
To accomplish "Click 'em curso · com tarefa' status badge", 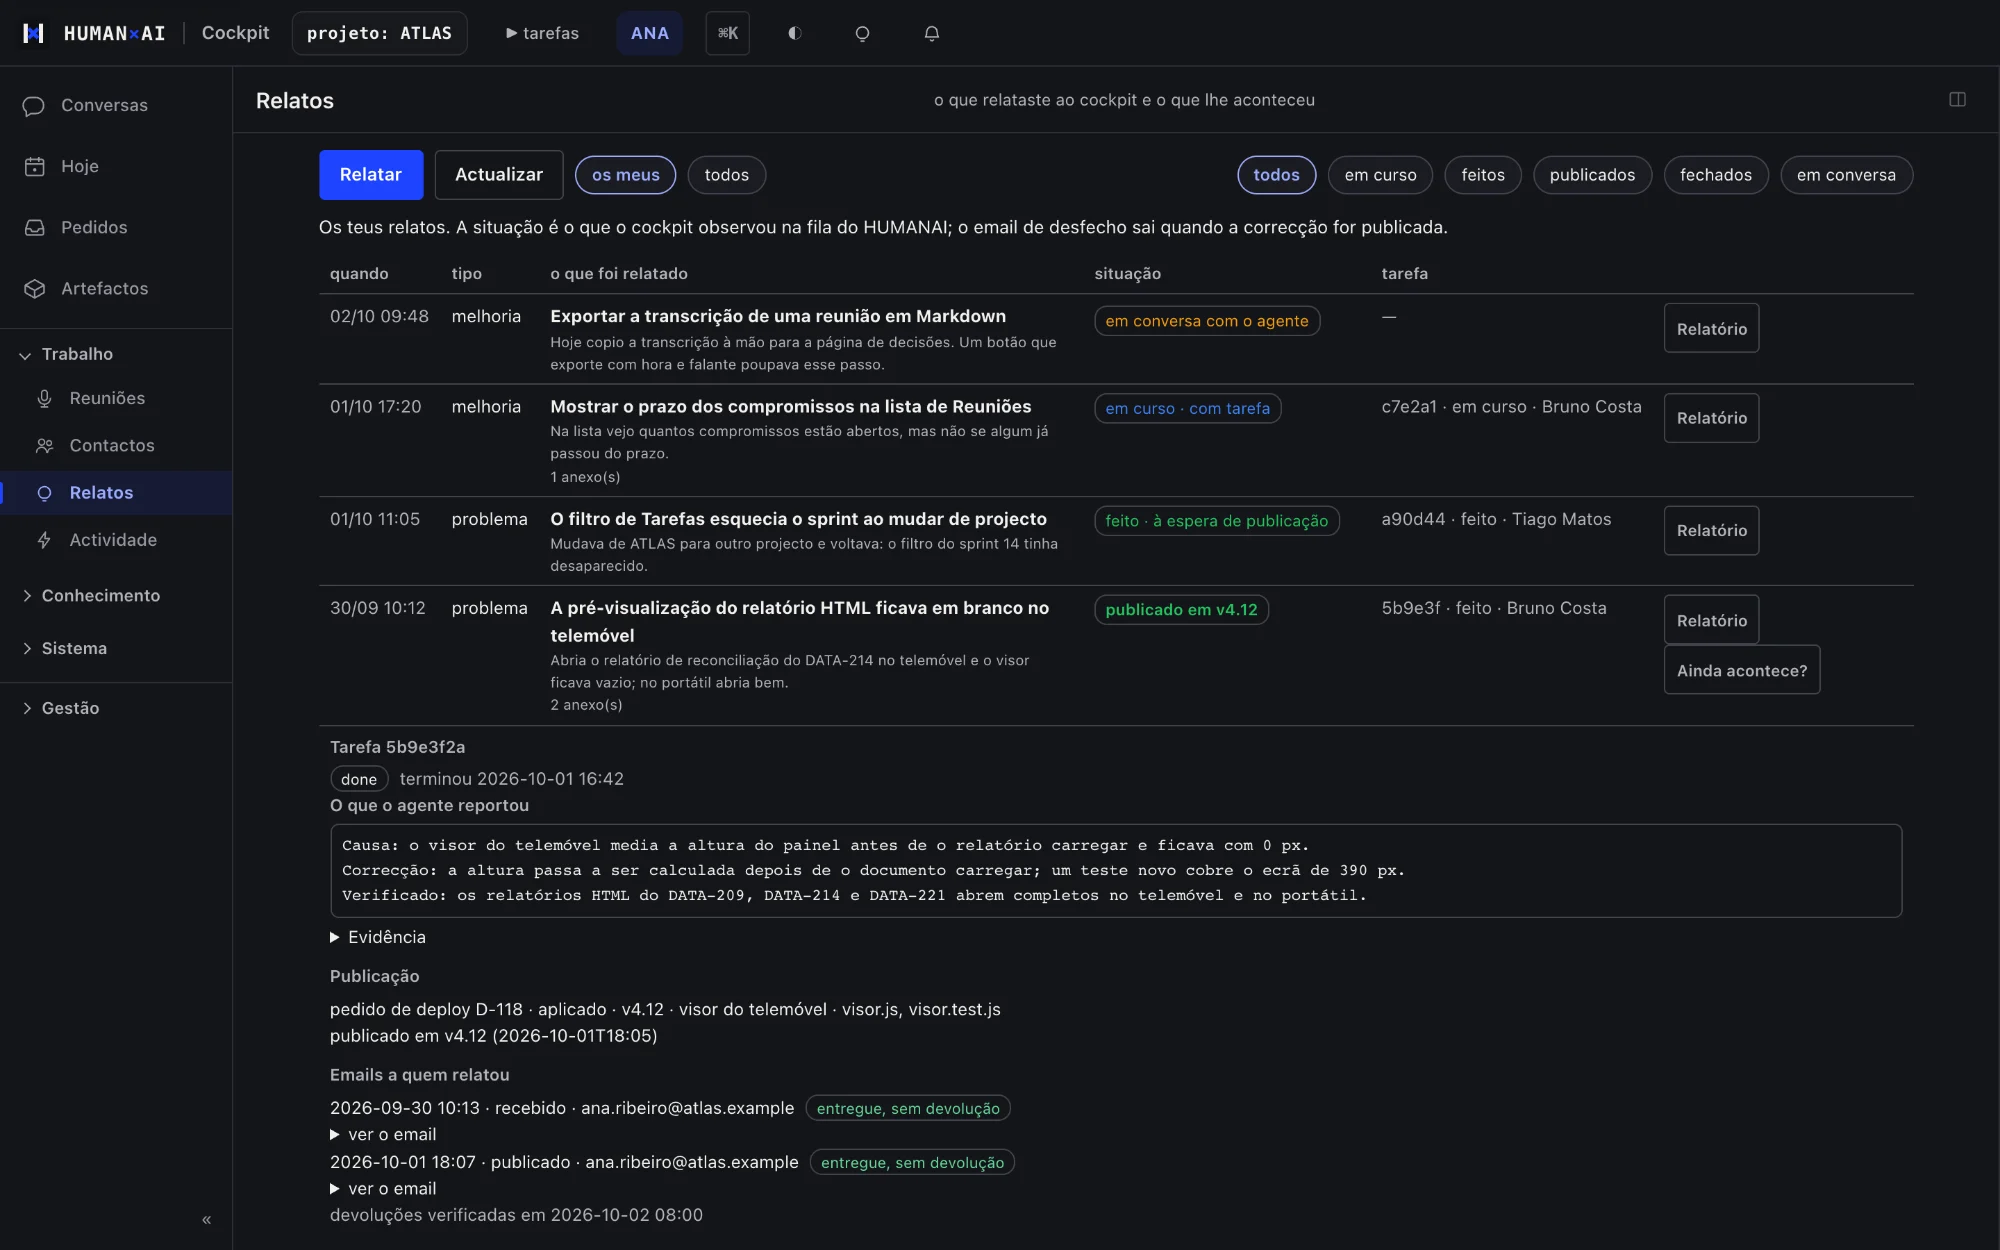I will (1187, 408).
